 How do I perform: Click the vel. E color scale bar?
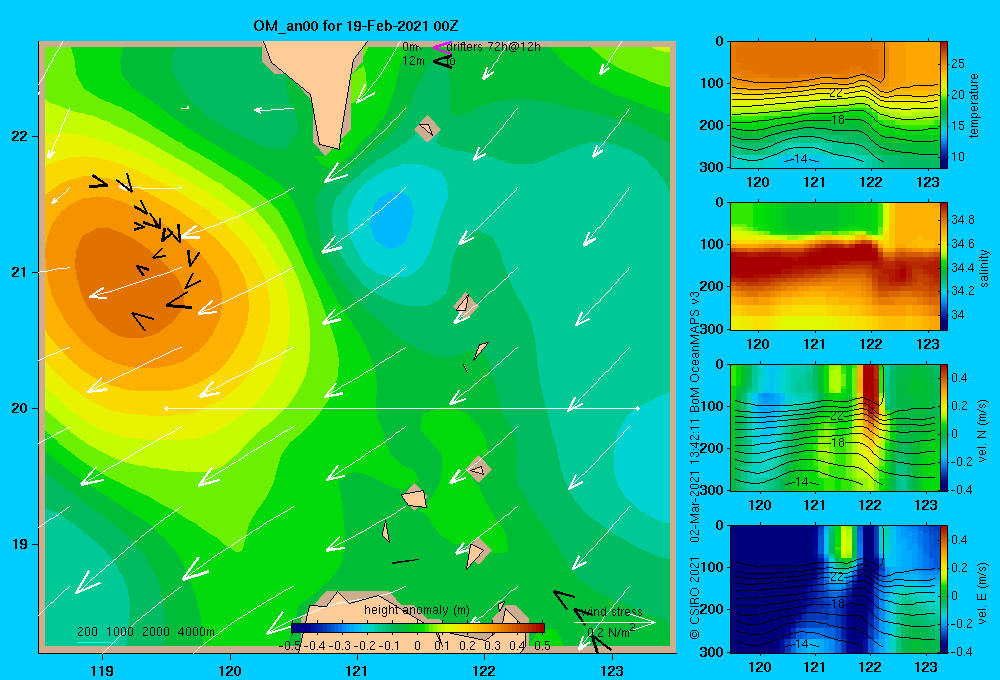point(944,589)
